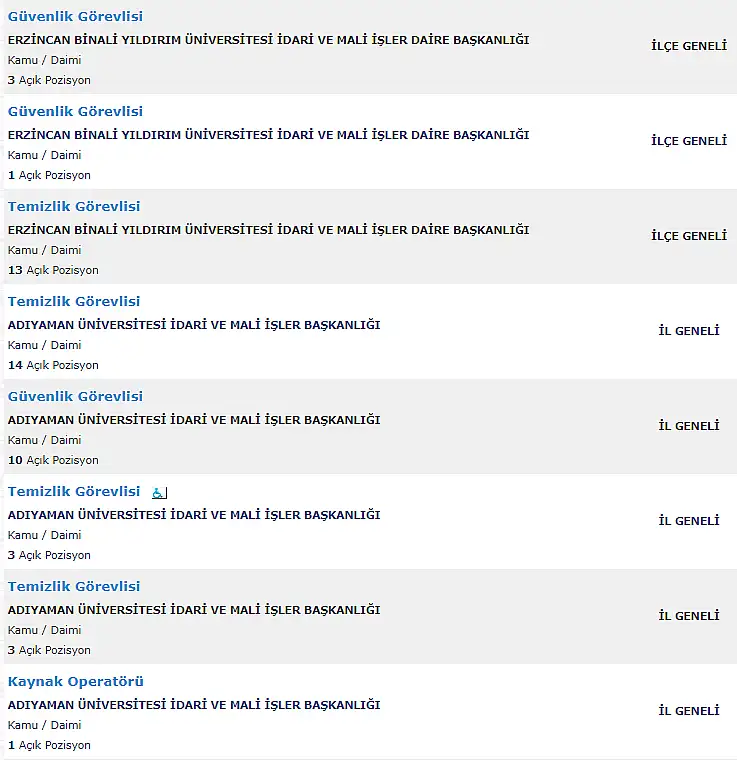Select Adıyaman Üniversitesi name in 14-position row
This screenshot has height=760, width=737.
pyautogui.click(x=194, y=325)
